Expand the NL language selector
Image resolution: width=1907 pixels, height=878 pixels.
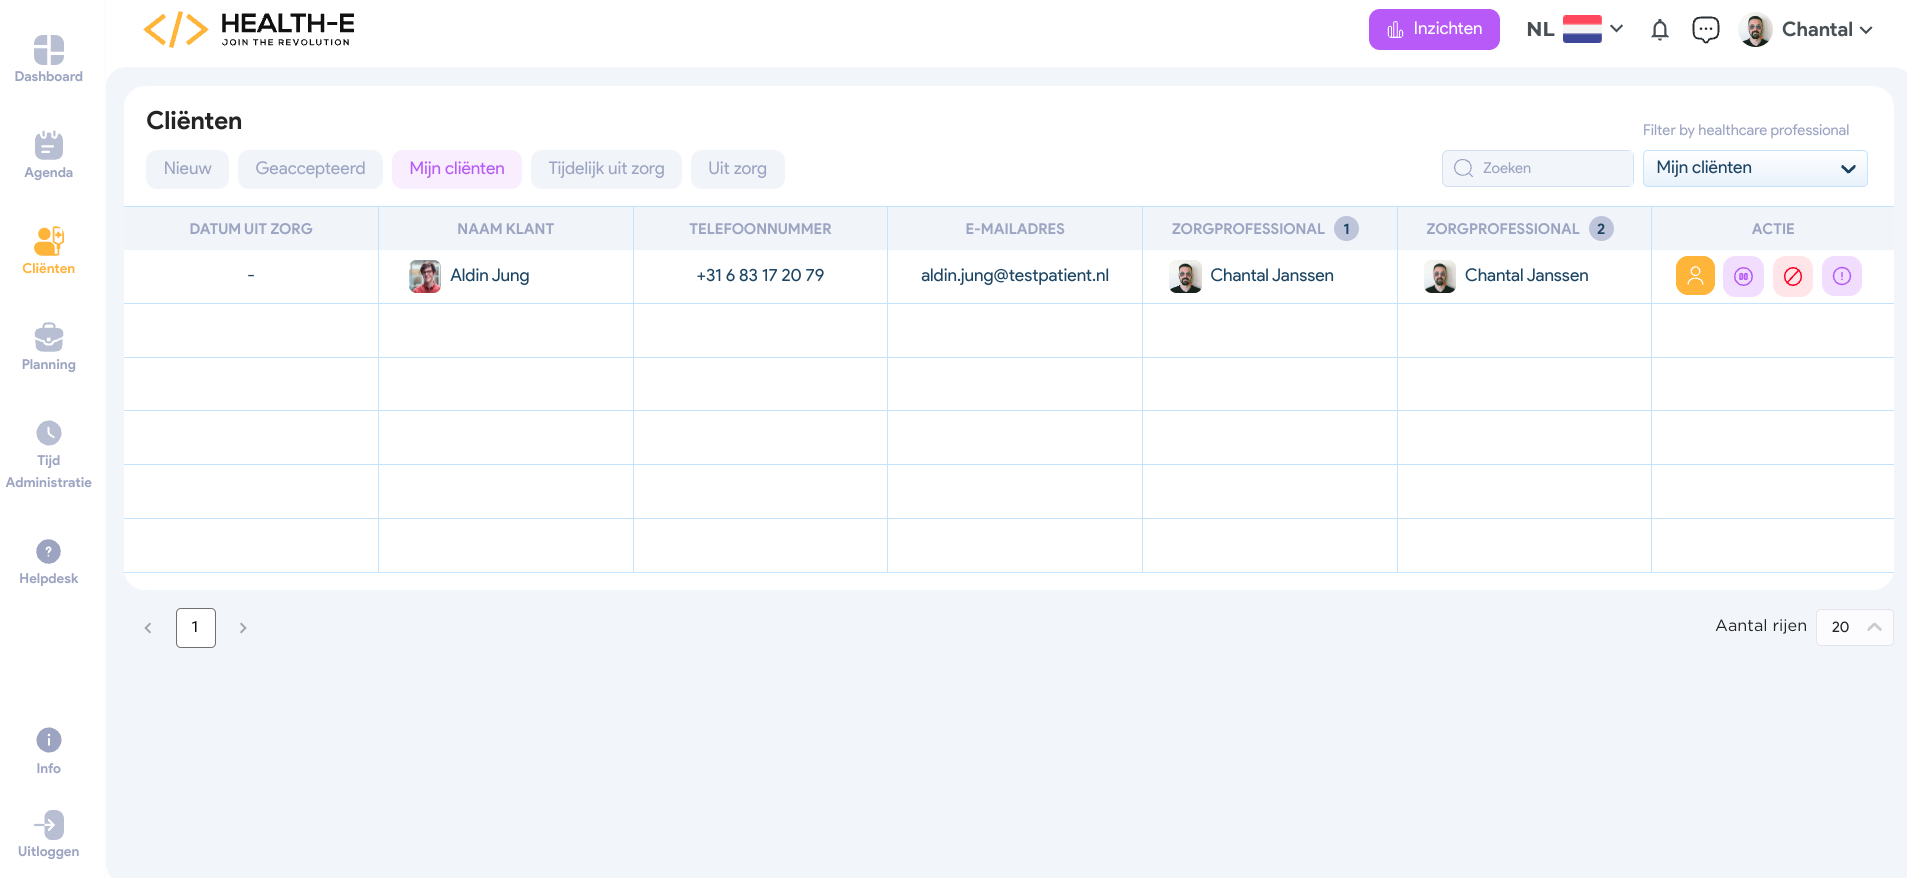(x=1574, y=30)
